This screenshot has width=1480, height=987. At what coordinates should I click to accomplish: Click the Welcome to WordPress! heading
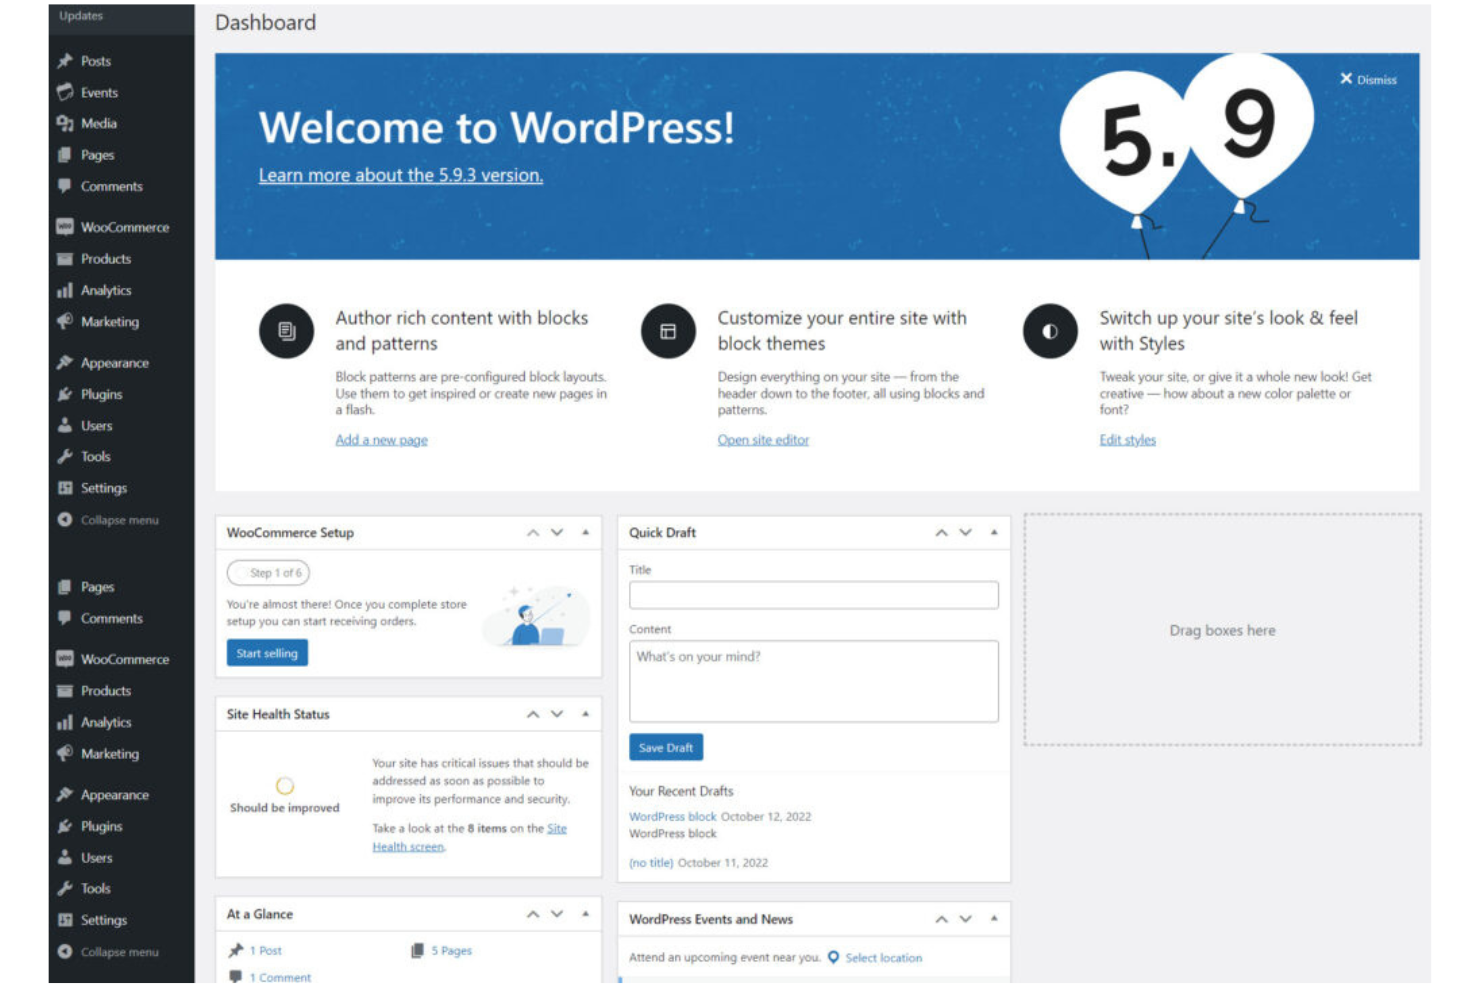coord(496,127)
